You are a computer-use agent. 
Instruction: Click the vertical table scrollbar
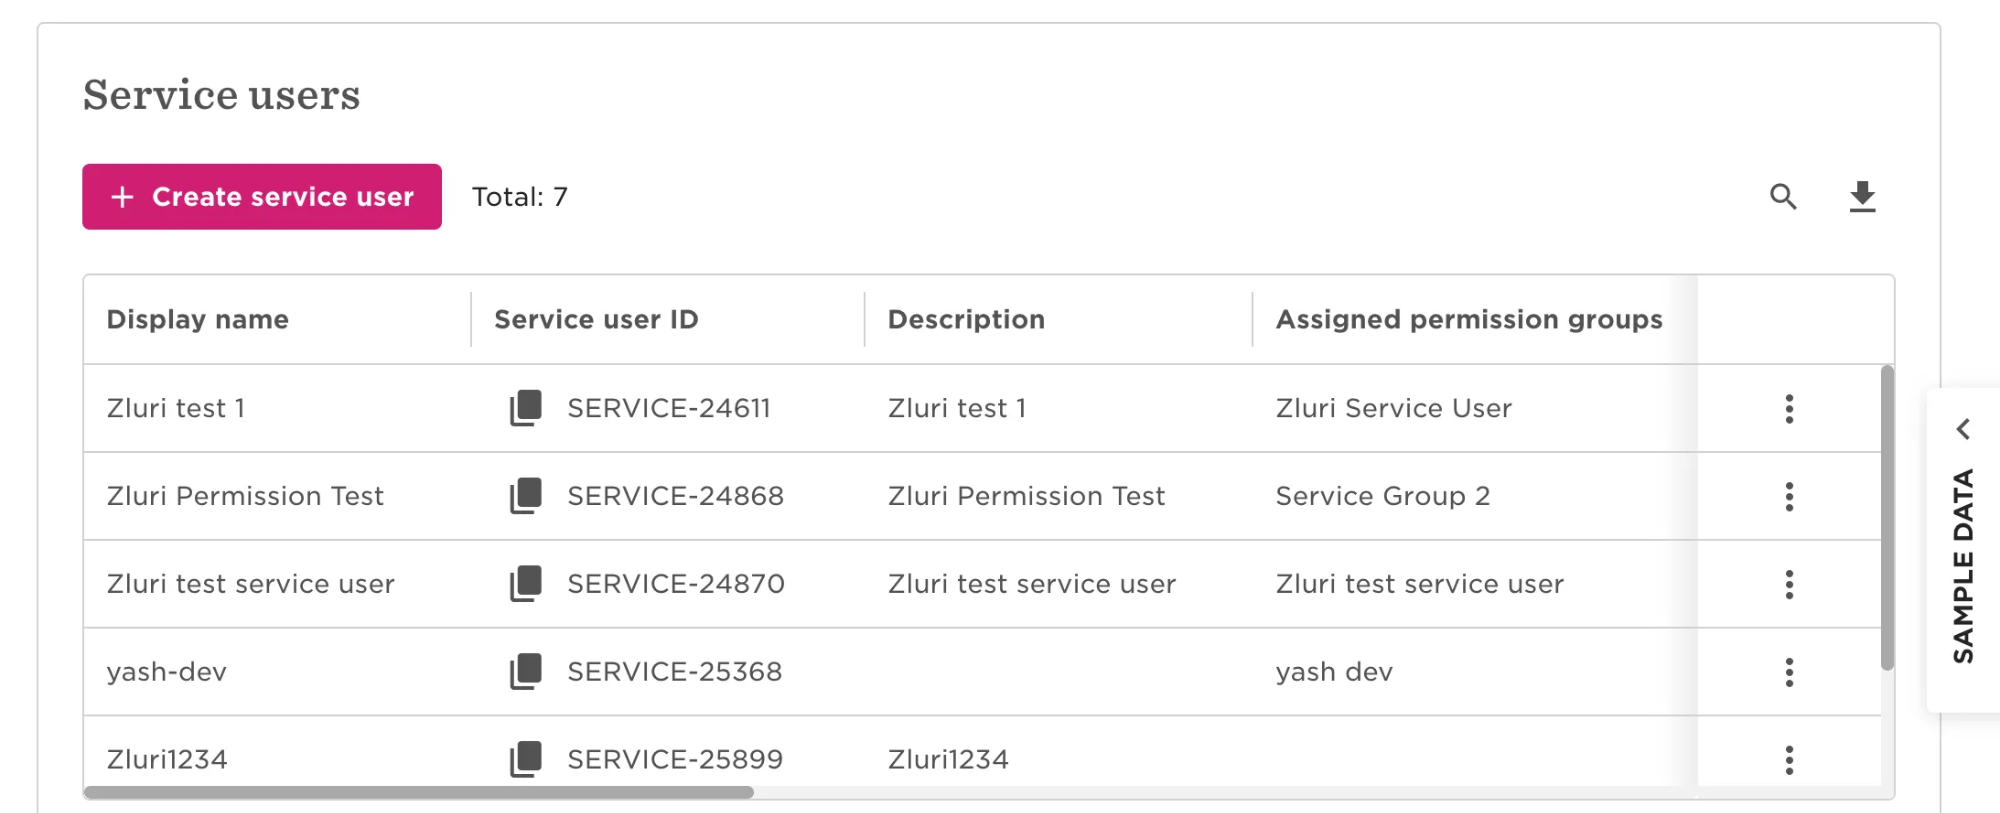click(1887, 518)
